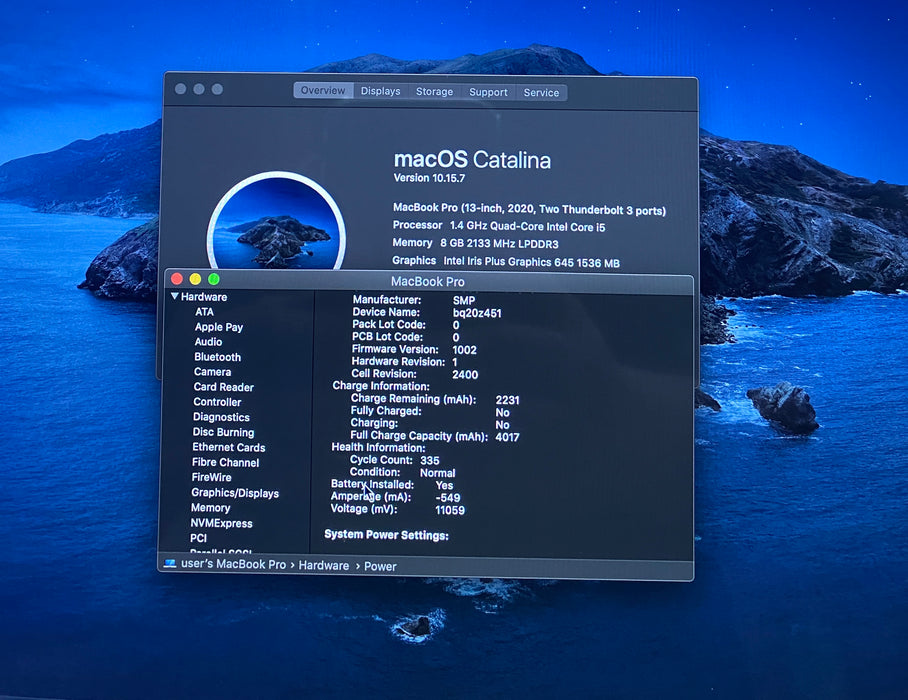Select FireWire in sidebar

(x=211, y=478)
